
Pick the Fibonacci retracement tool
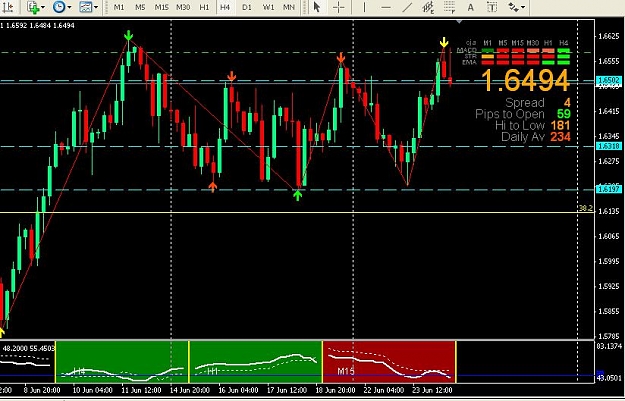coord(449,7)
